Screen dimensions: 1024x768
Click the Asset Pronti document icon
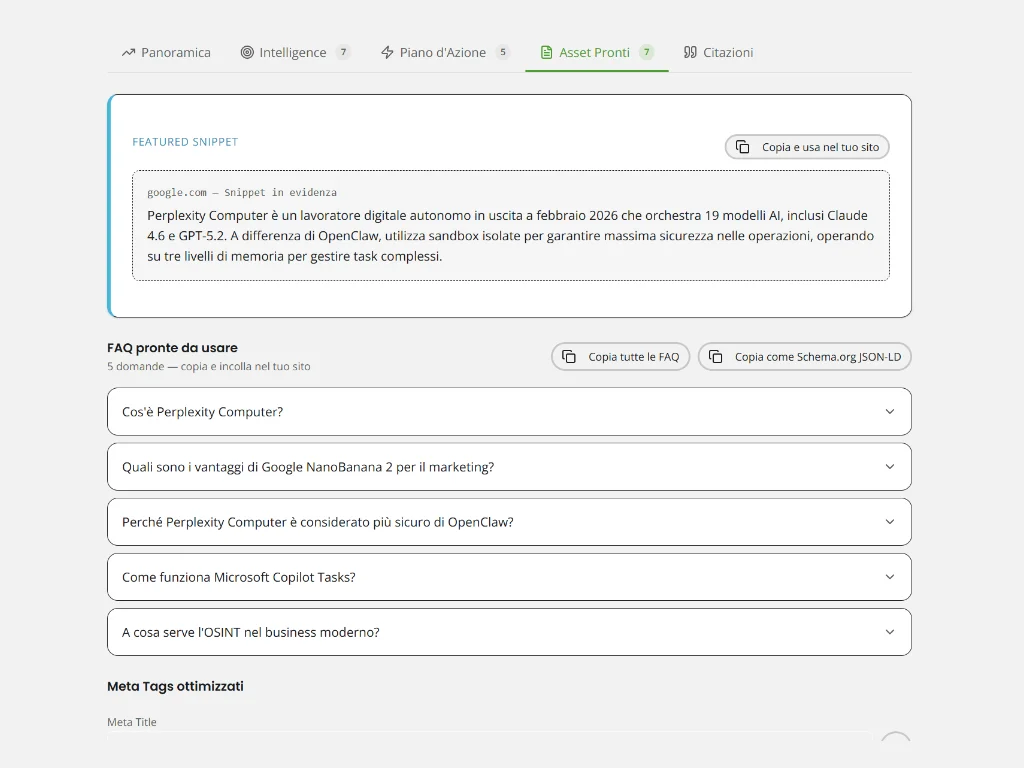coord(547,52)
